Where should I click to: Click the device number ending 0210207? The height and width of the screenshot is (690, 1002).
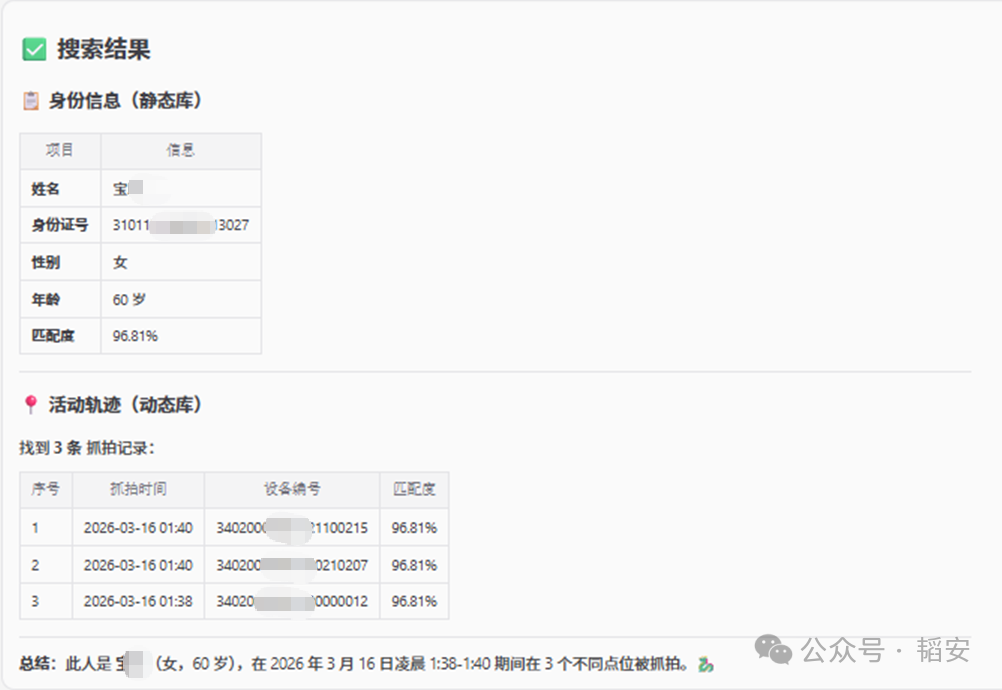coord(292,565)
